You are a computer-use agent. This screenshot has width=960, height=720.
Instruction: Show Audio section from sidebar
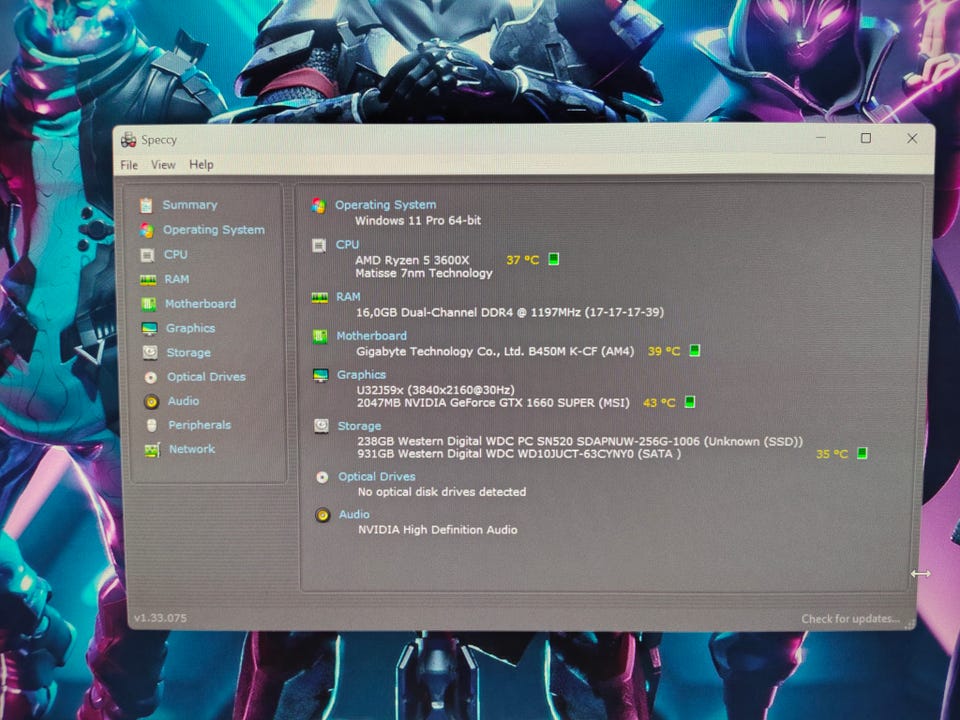coord(184,401)
